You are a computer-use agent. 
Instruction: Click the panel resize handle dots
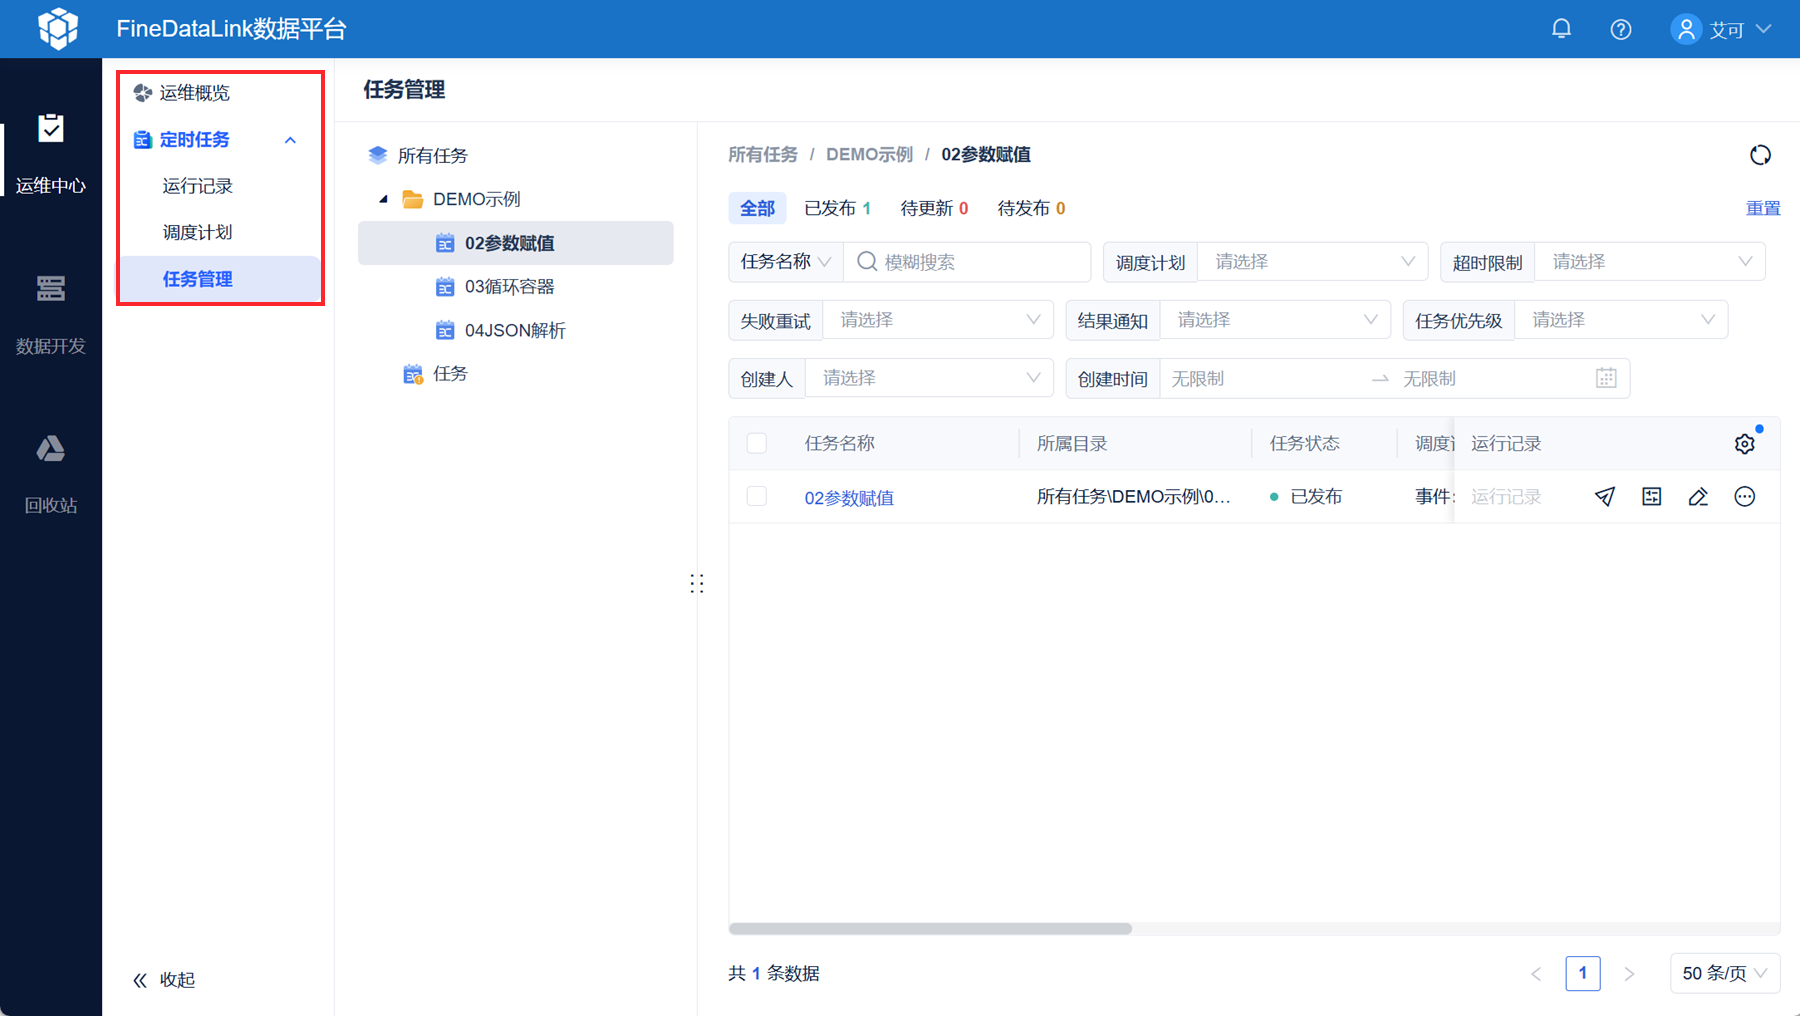click(697, 584)
